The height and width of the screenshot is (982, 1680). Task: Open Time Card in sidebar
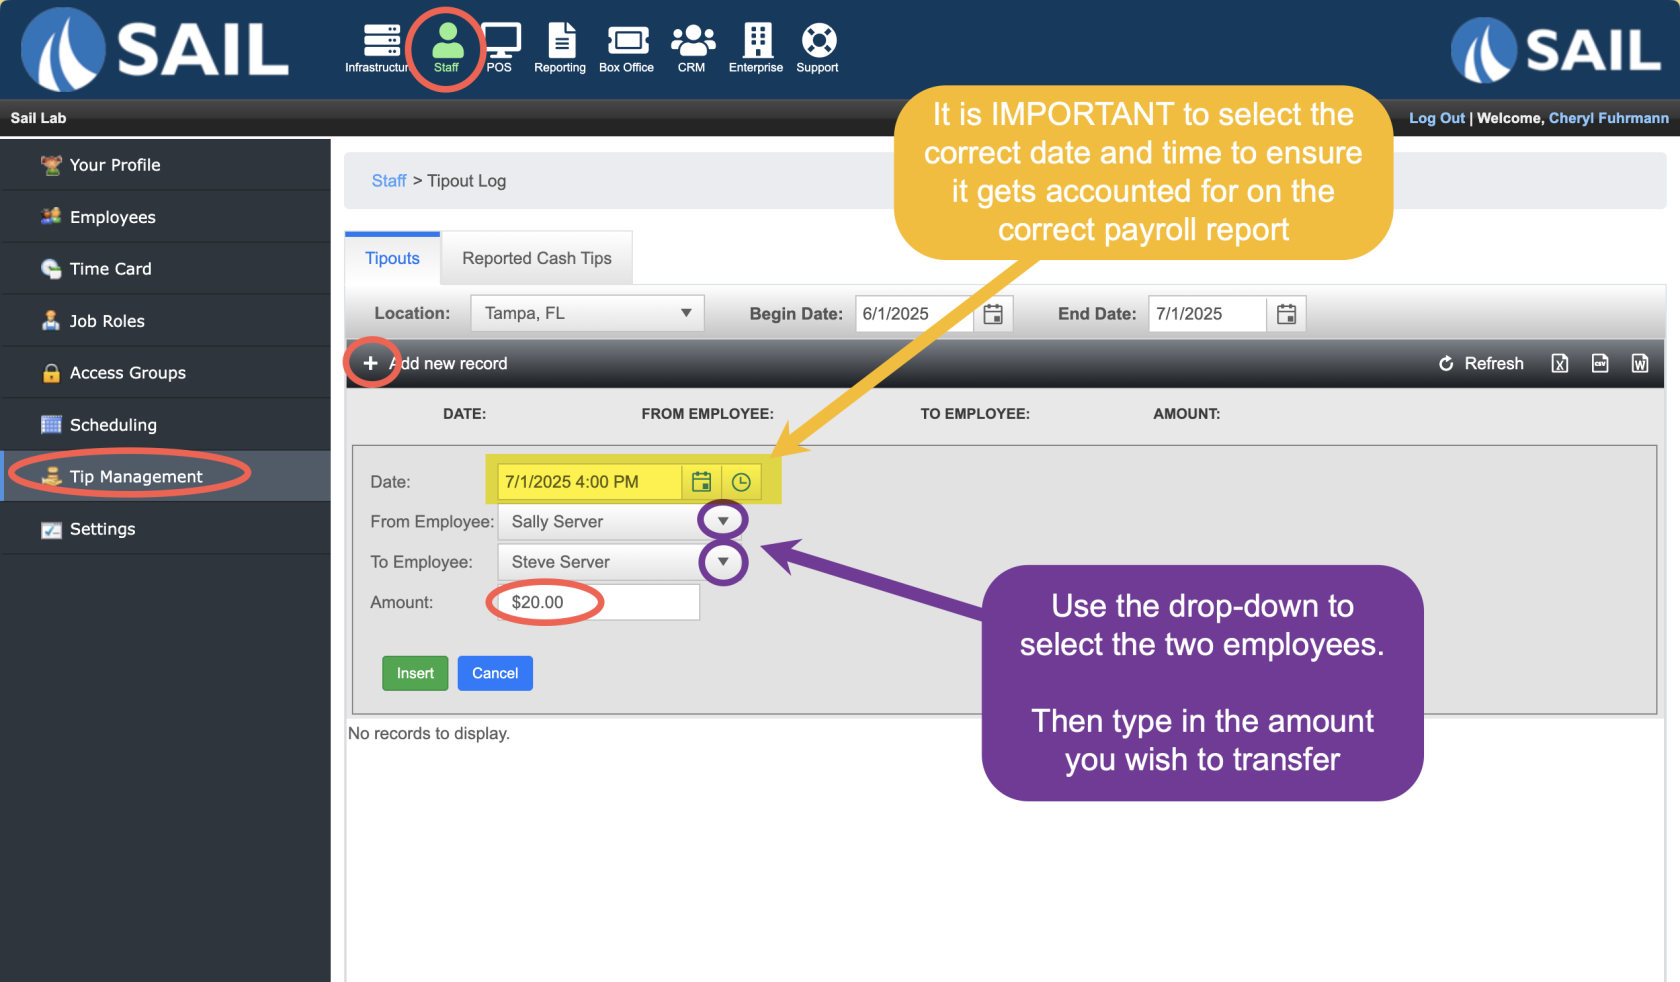(166, 269)
